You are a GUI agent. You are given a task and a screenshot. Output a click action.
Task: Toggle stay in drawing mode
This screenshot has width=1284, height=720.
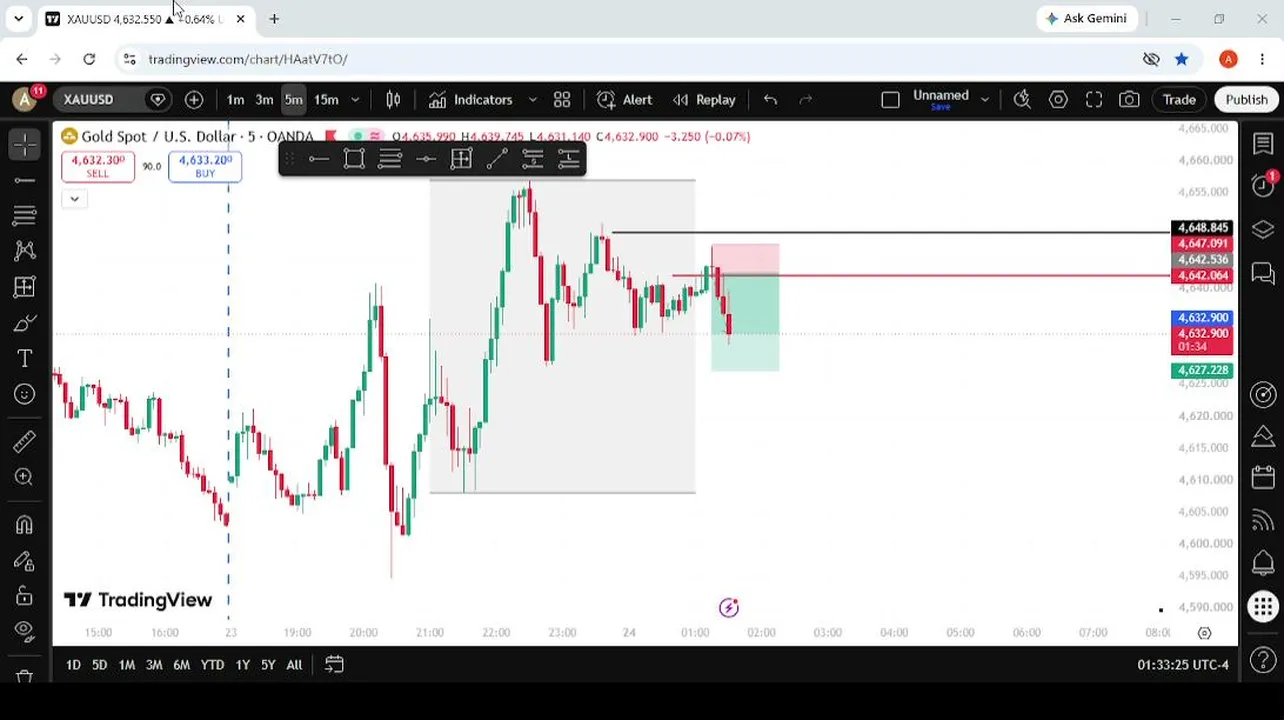click(25, 560)
